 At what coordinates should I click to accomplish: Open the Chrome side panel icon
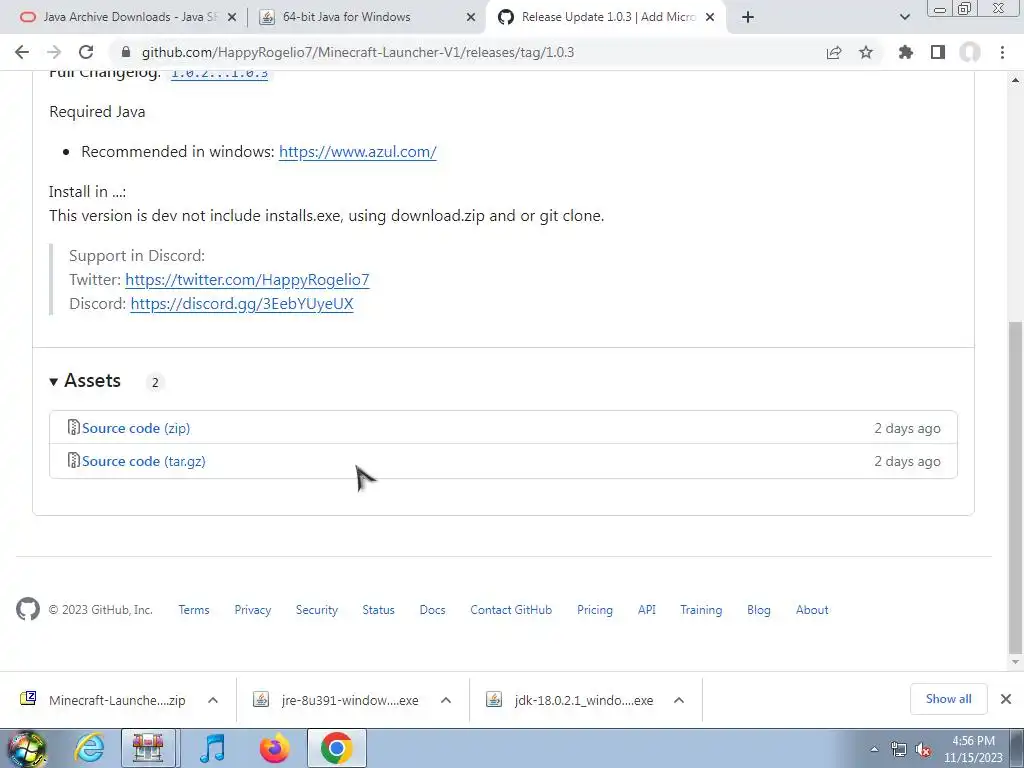tap(938, 52)
